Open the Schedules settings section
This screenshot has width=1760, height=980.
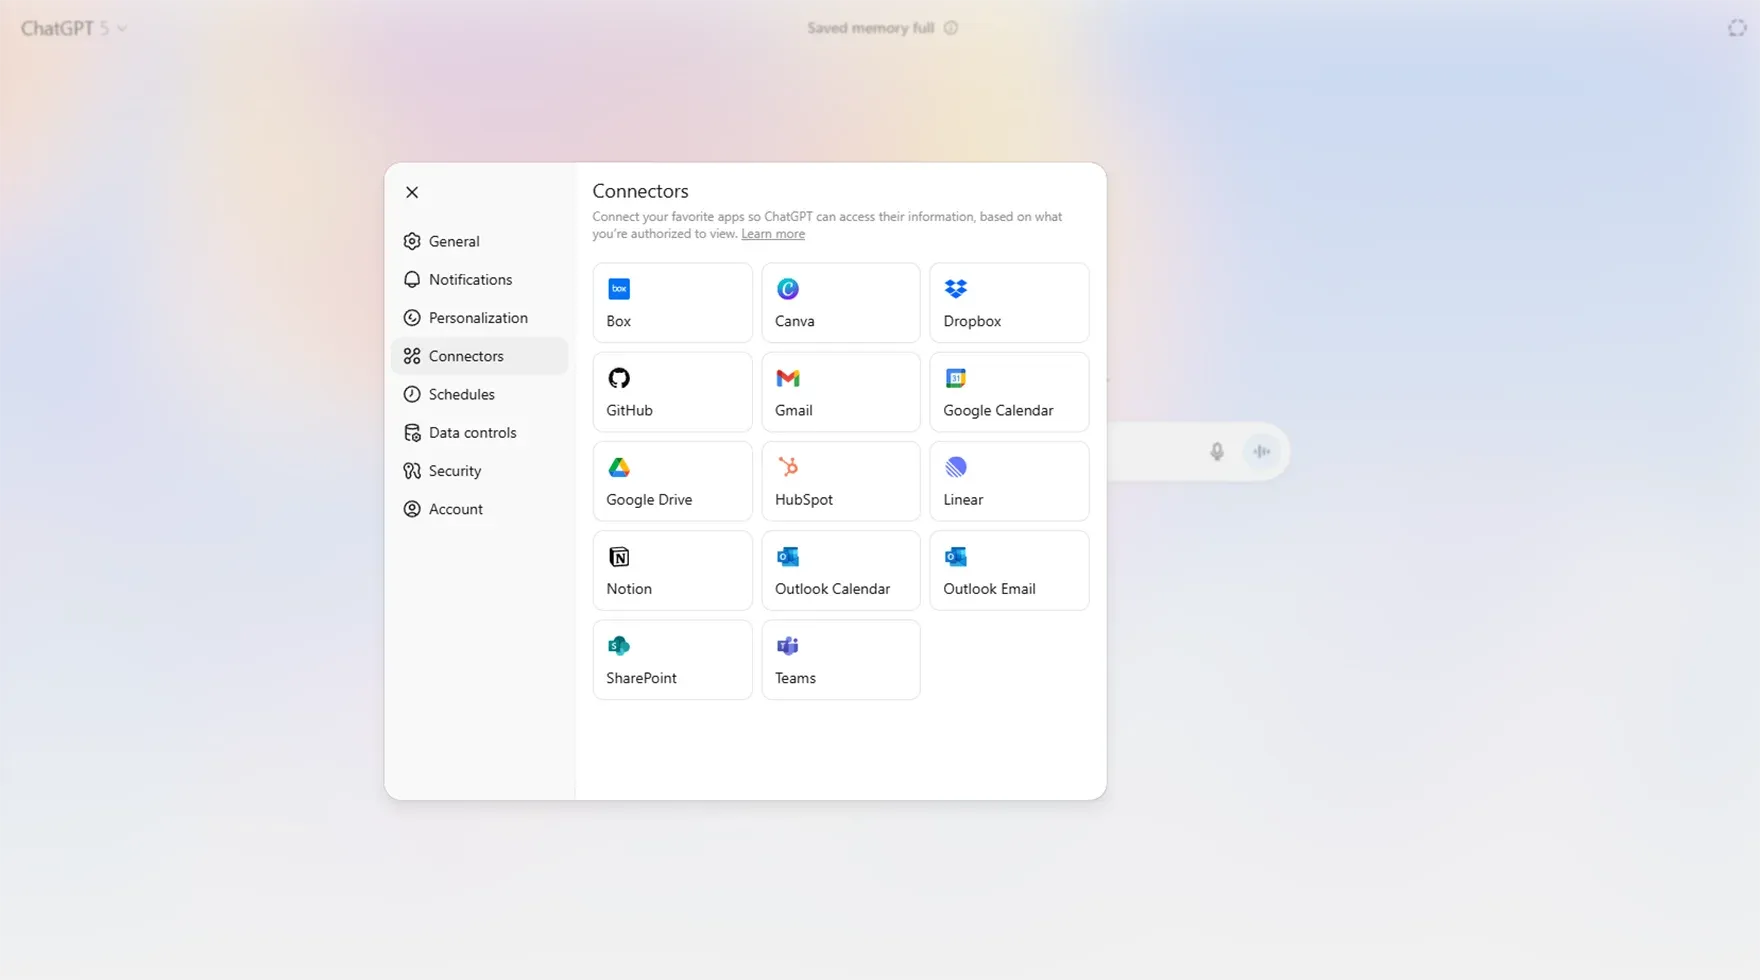click(479, 394)
